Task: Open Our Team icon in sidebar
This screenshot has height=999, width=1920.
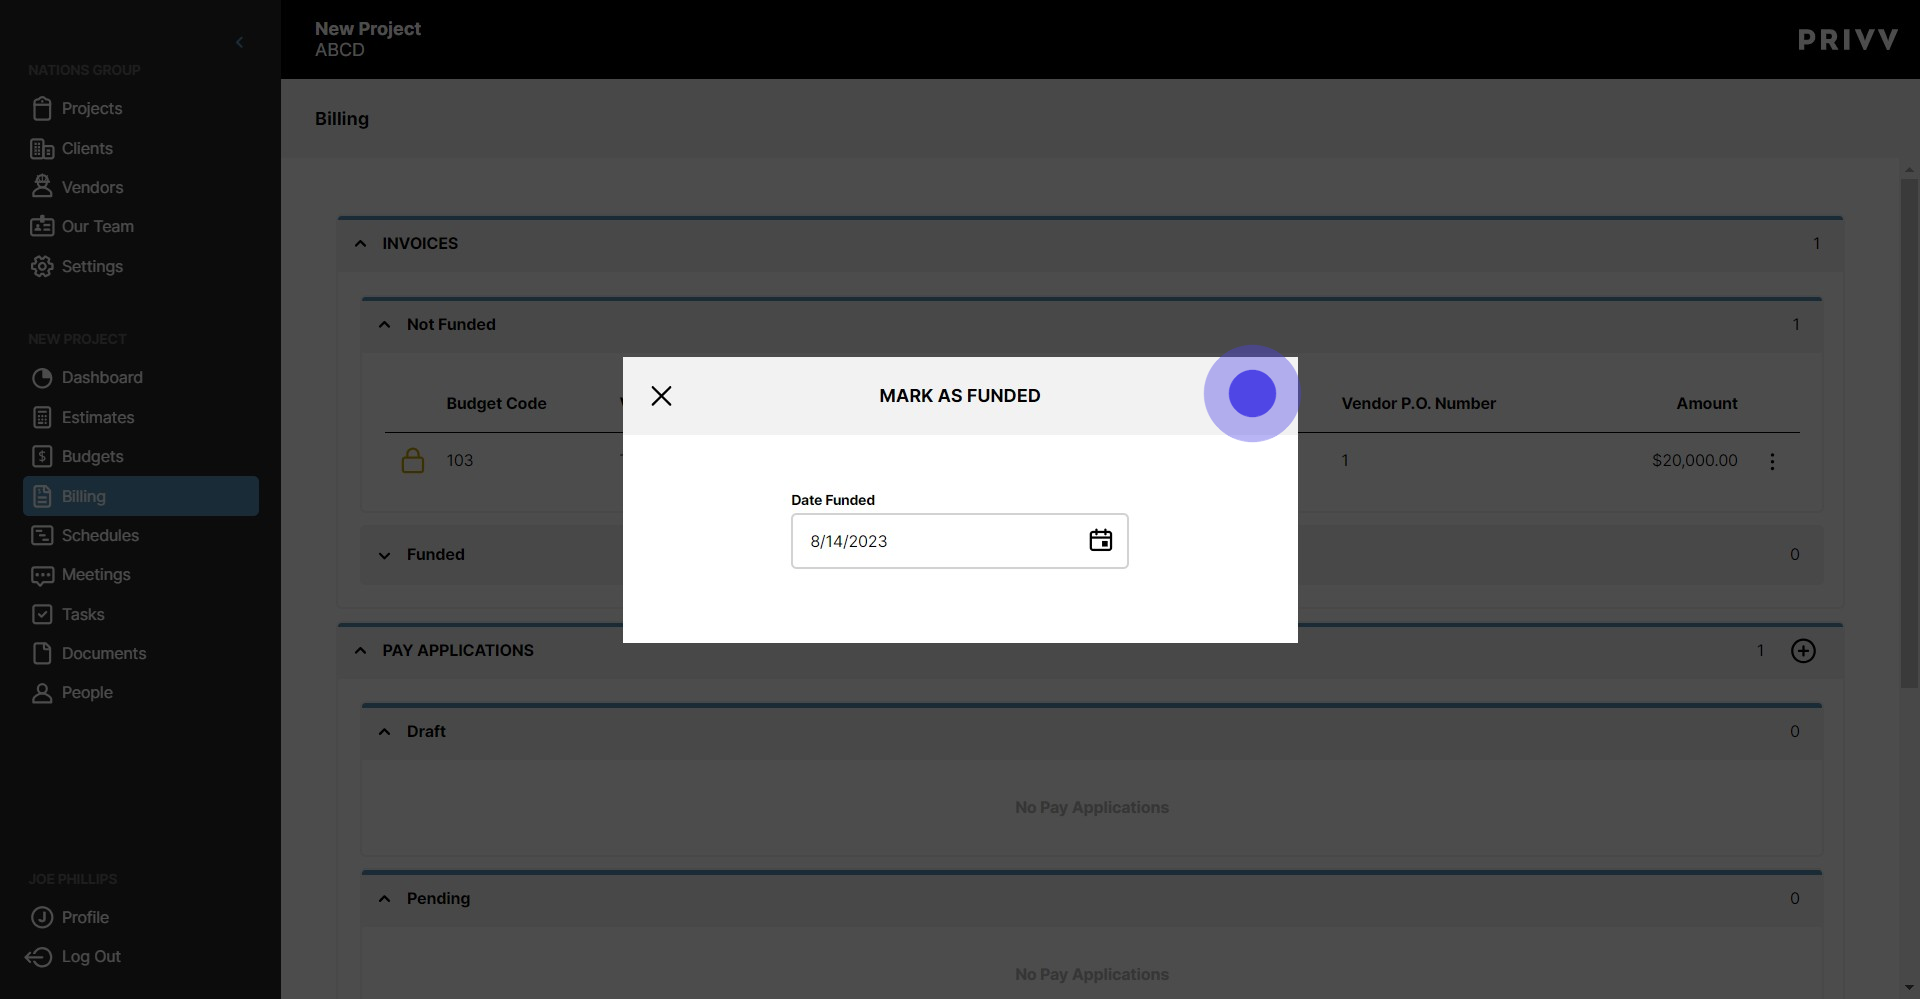Action: 42,226
